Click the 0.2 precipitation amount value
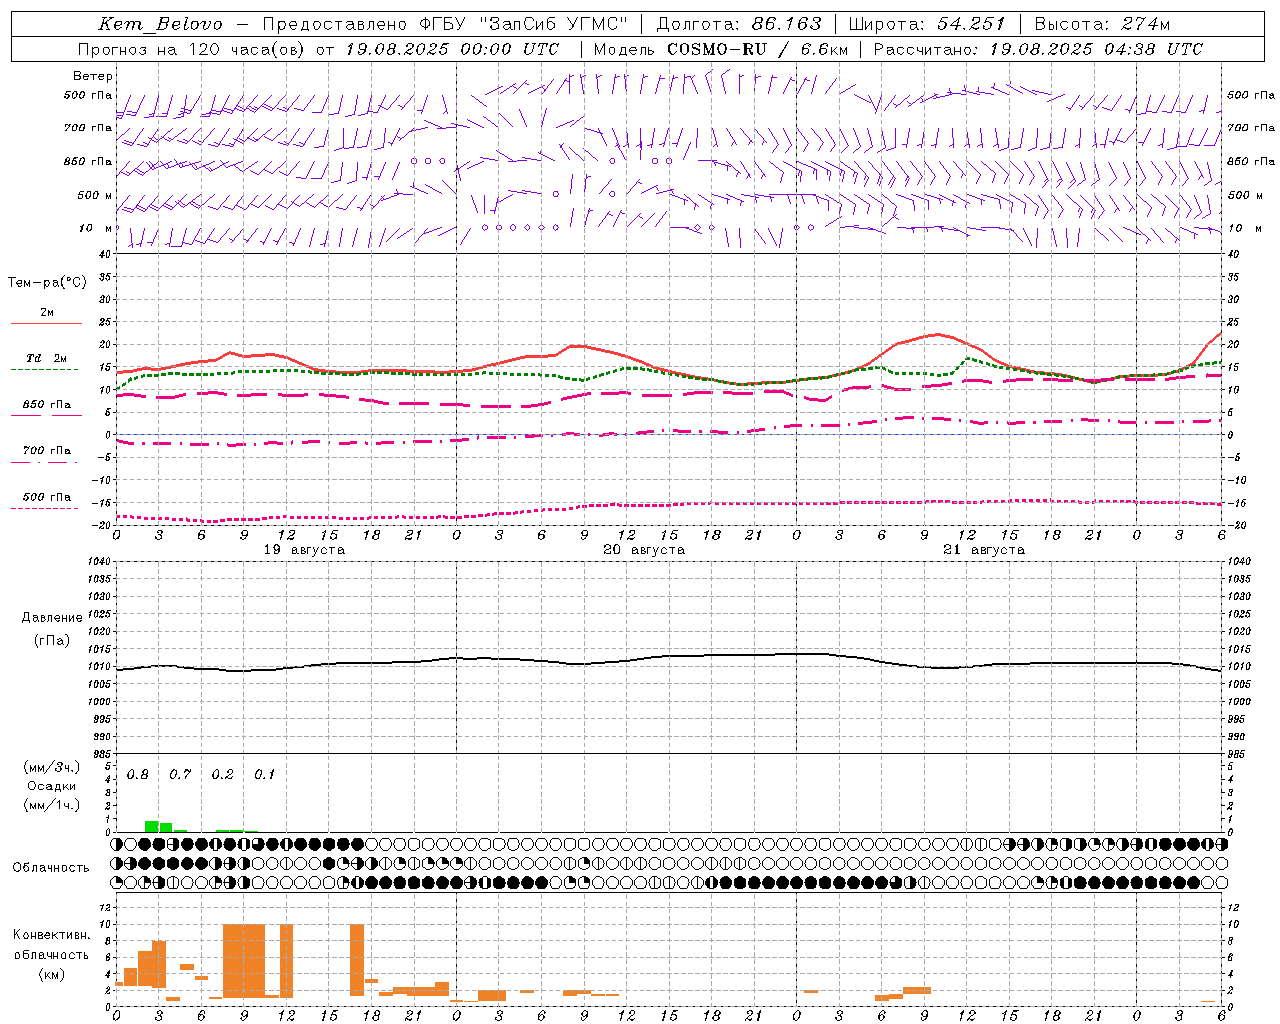The image size is (1280, 1024). (x=222, y=775)
